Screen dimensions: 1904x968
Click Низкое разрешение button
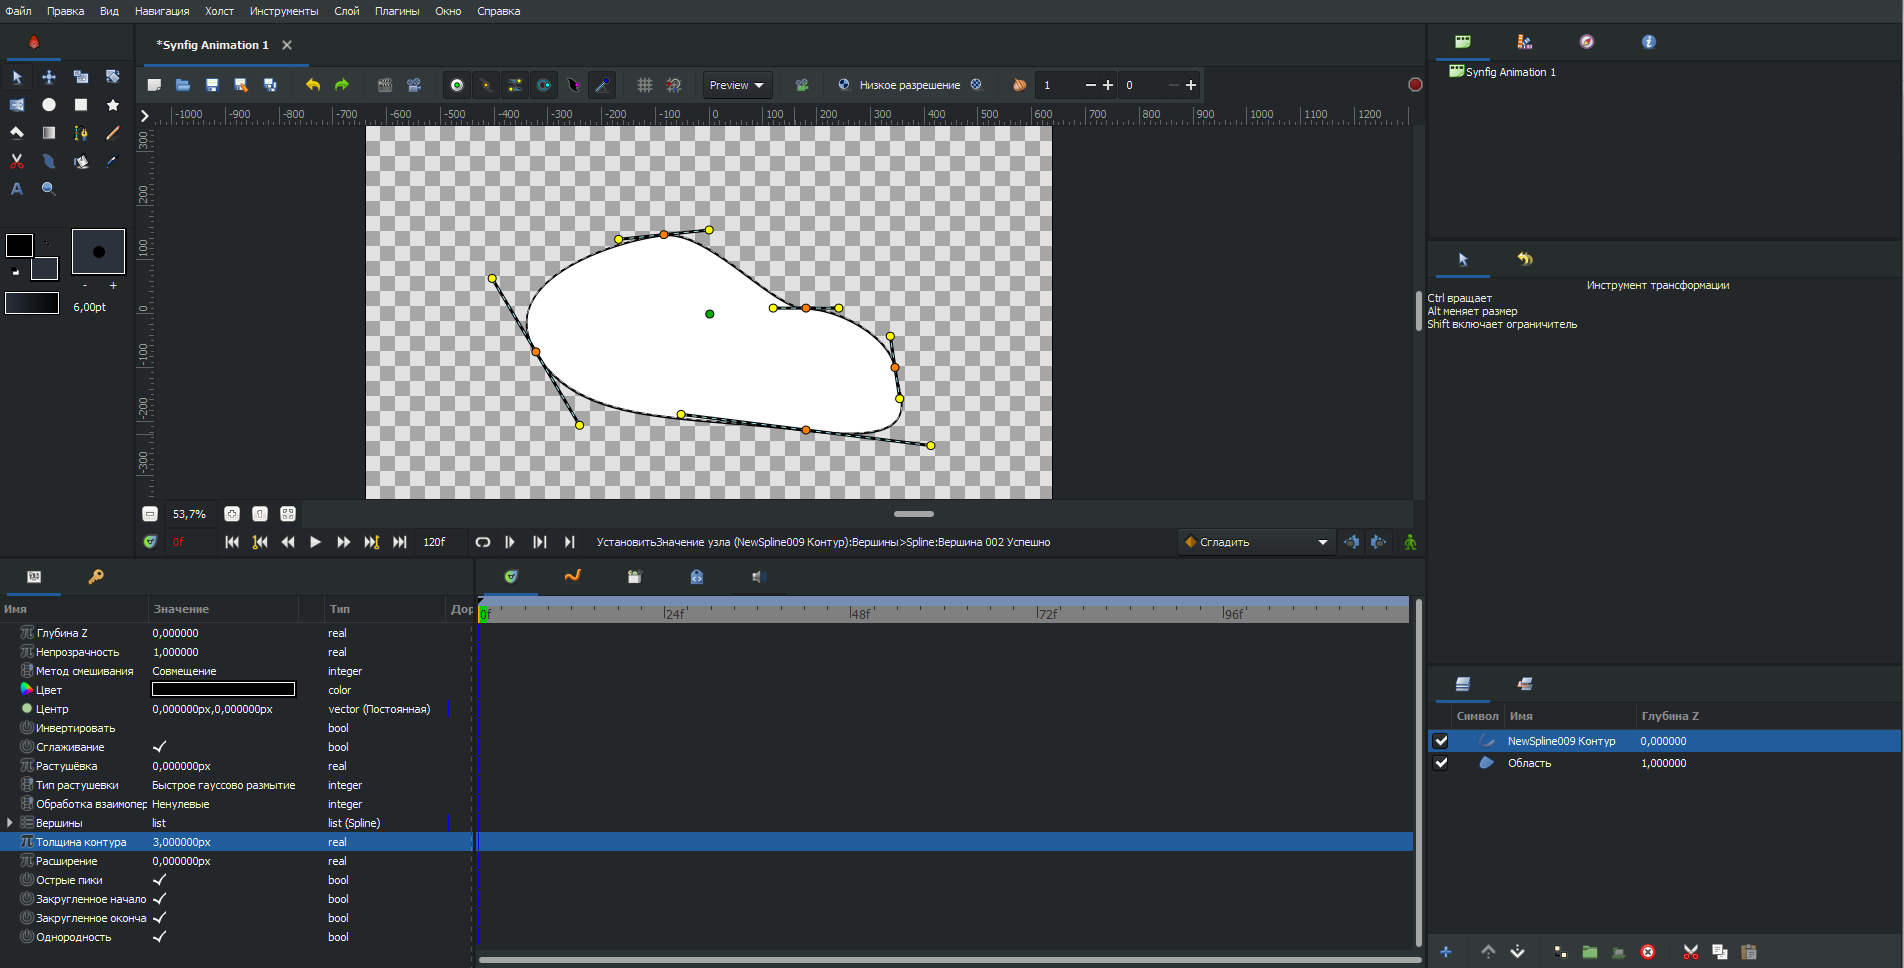(908, 85)
